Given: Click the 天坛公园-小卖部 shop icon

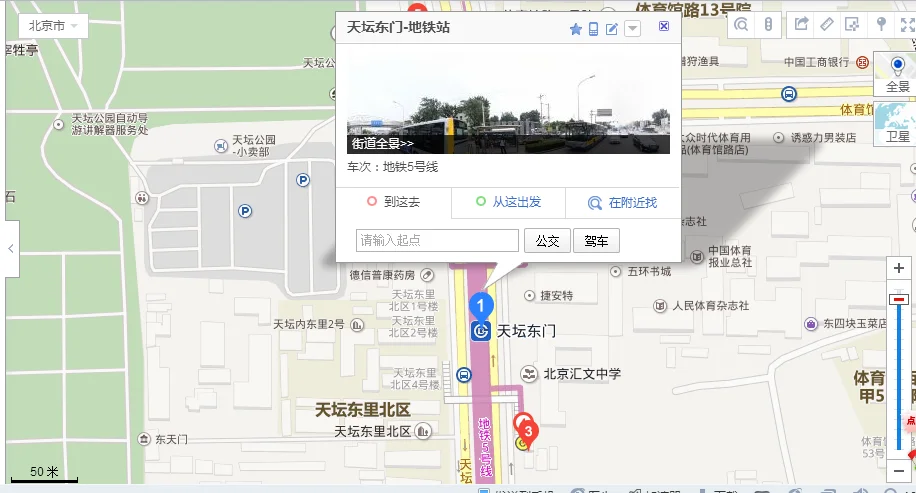Looking at the screenshot, I should coord(221,146).
